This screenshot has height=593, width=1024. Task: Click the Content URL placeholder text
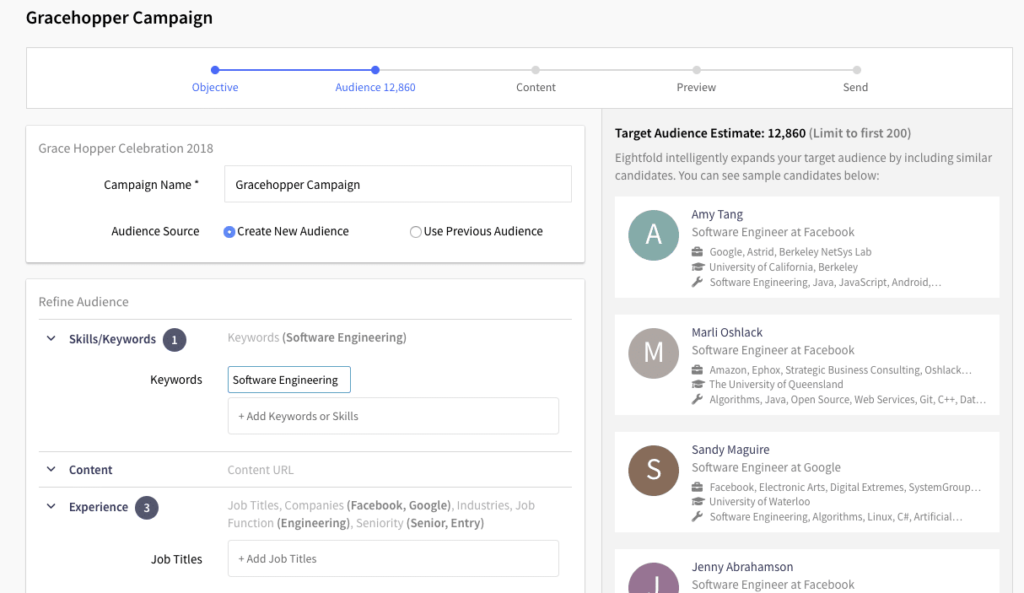(x=261, y=470)
